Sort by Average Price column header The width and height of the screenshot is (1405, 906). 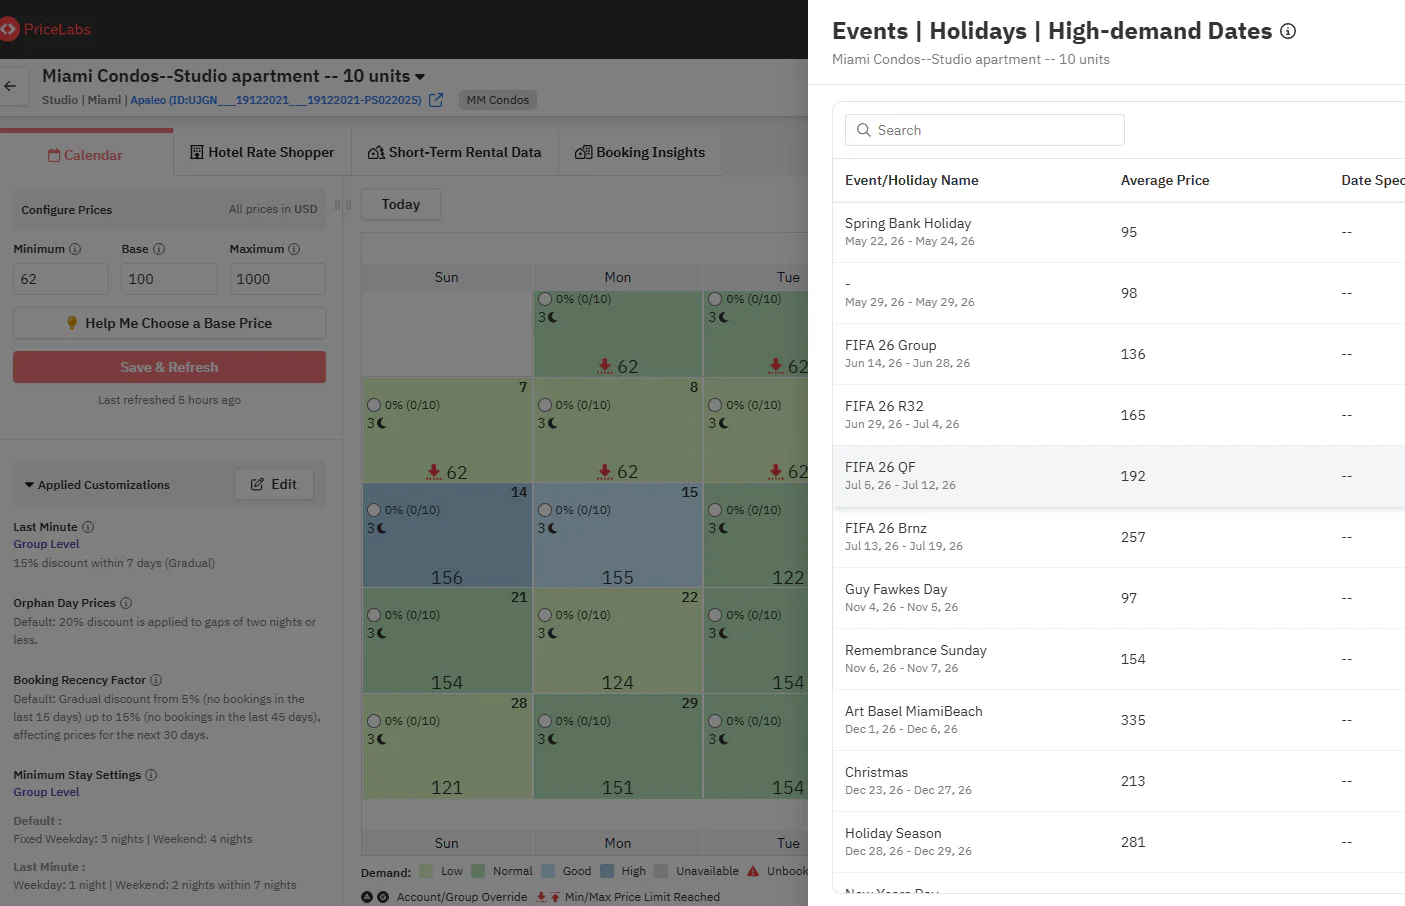(x=1165, y=180)
